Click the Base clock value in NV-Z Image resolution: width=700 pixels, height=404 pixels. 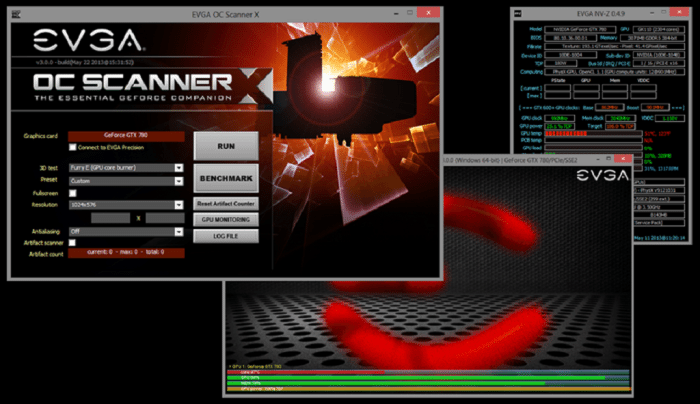click(609, 108)
